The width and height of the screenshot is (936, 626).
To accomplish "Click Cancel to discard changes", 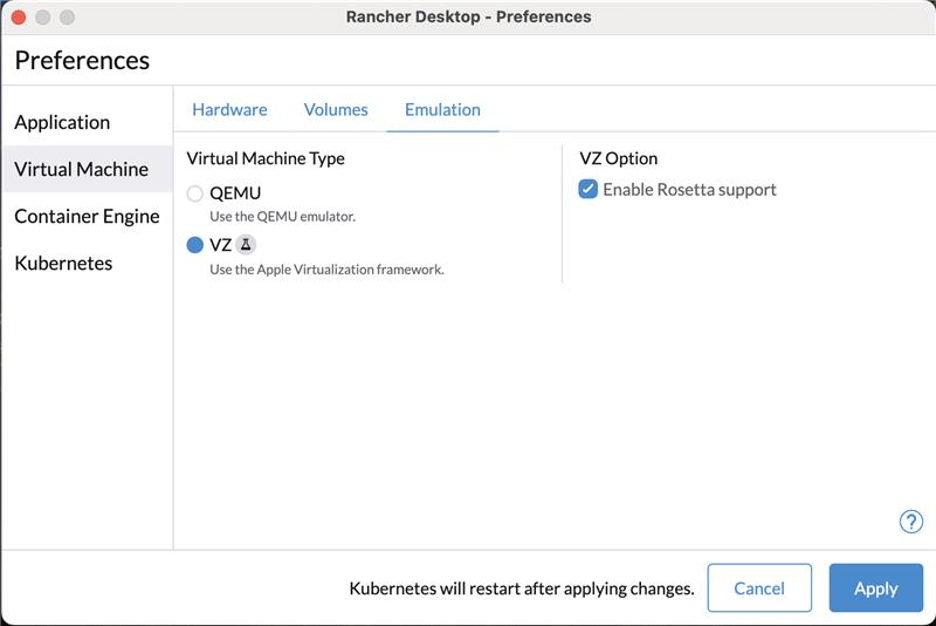I will [759, 588].
